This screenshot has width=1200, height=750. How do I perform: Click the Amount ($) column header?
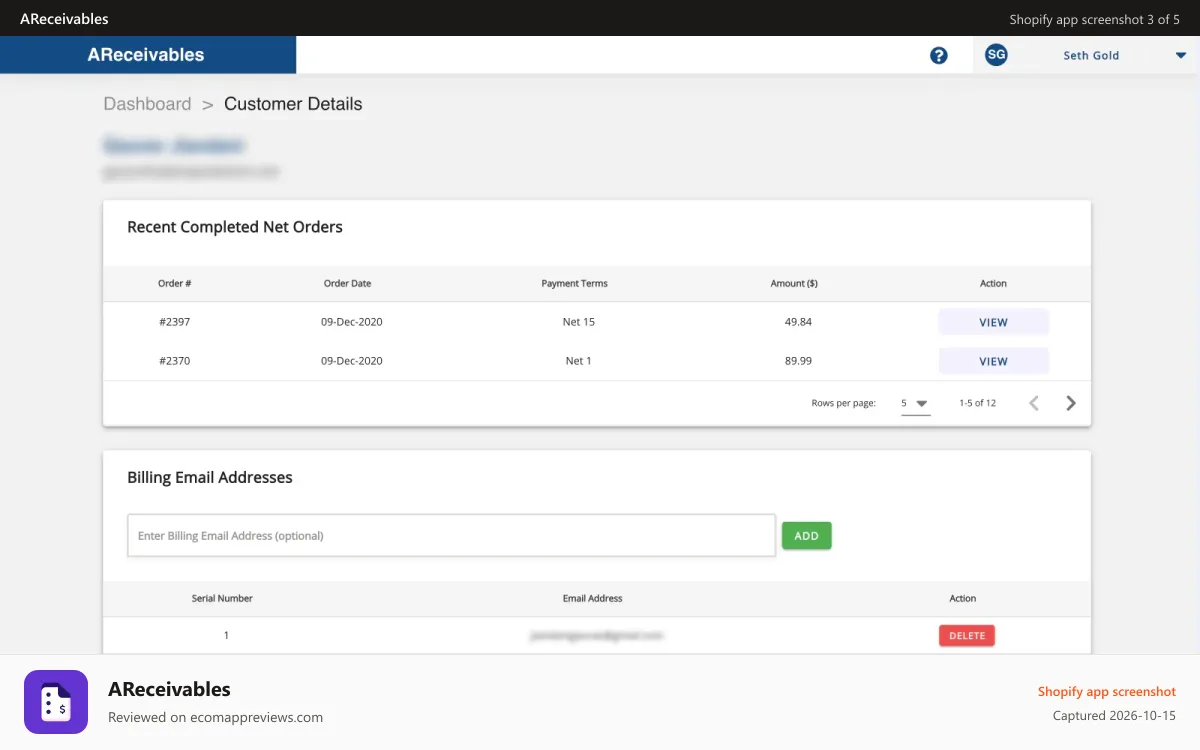[794, 284]
